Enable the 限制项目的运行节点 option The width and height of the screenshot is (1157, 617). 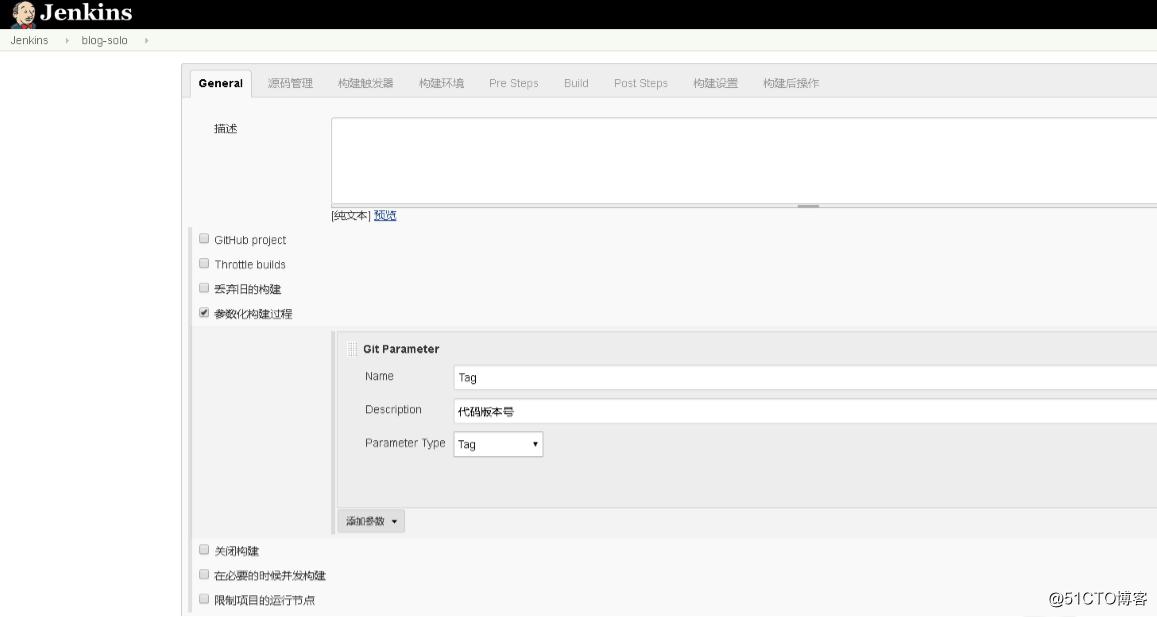click(204, 598)
